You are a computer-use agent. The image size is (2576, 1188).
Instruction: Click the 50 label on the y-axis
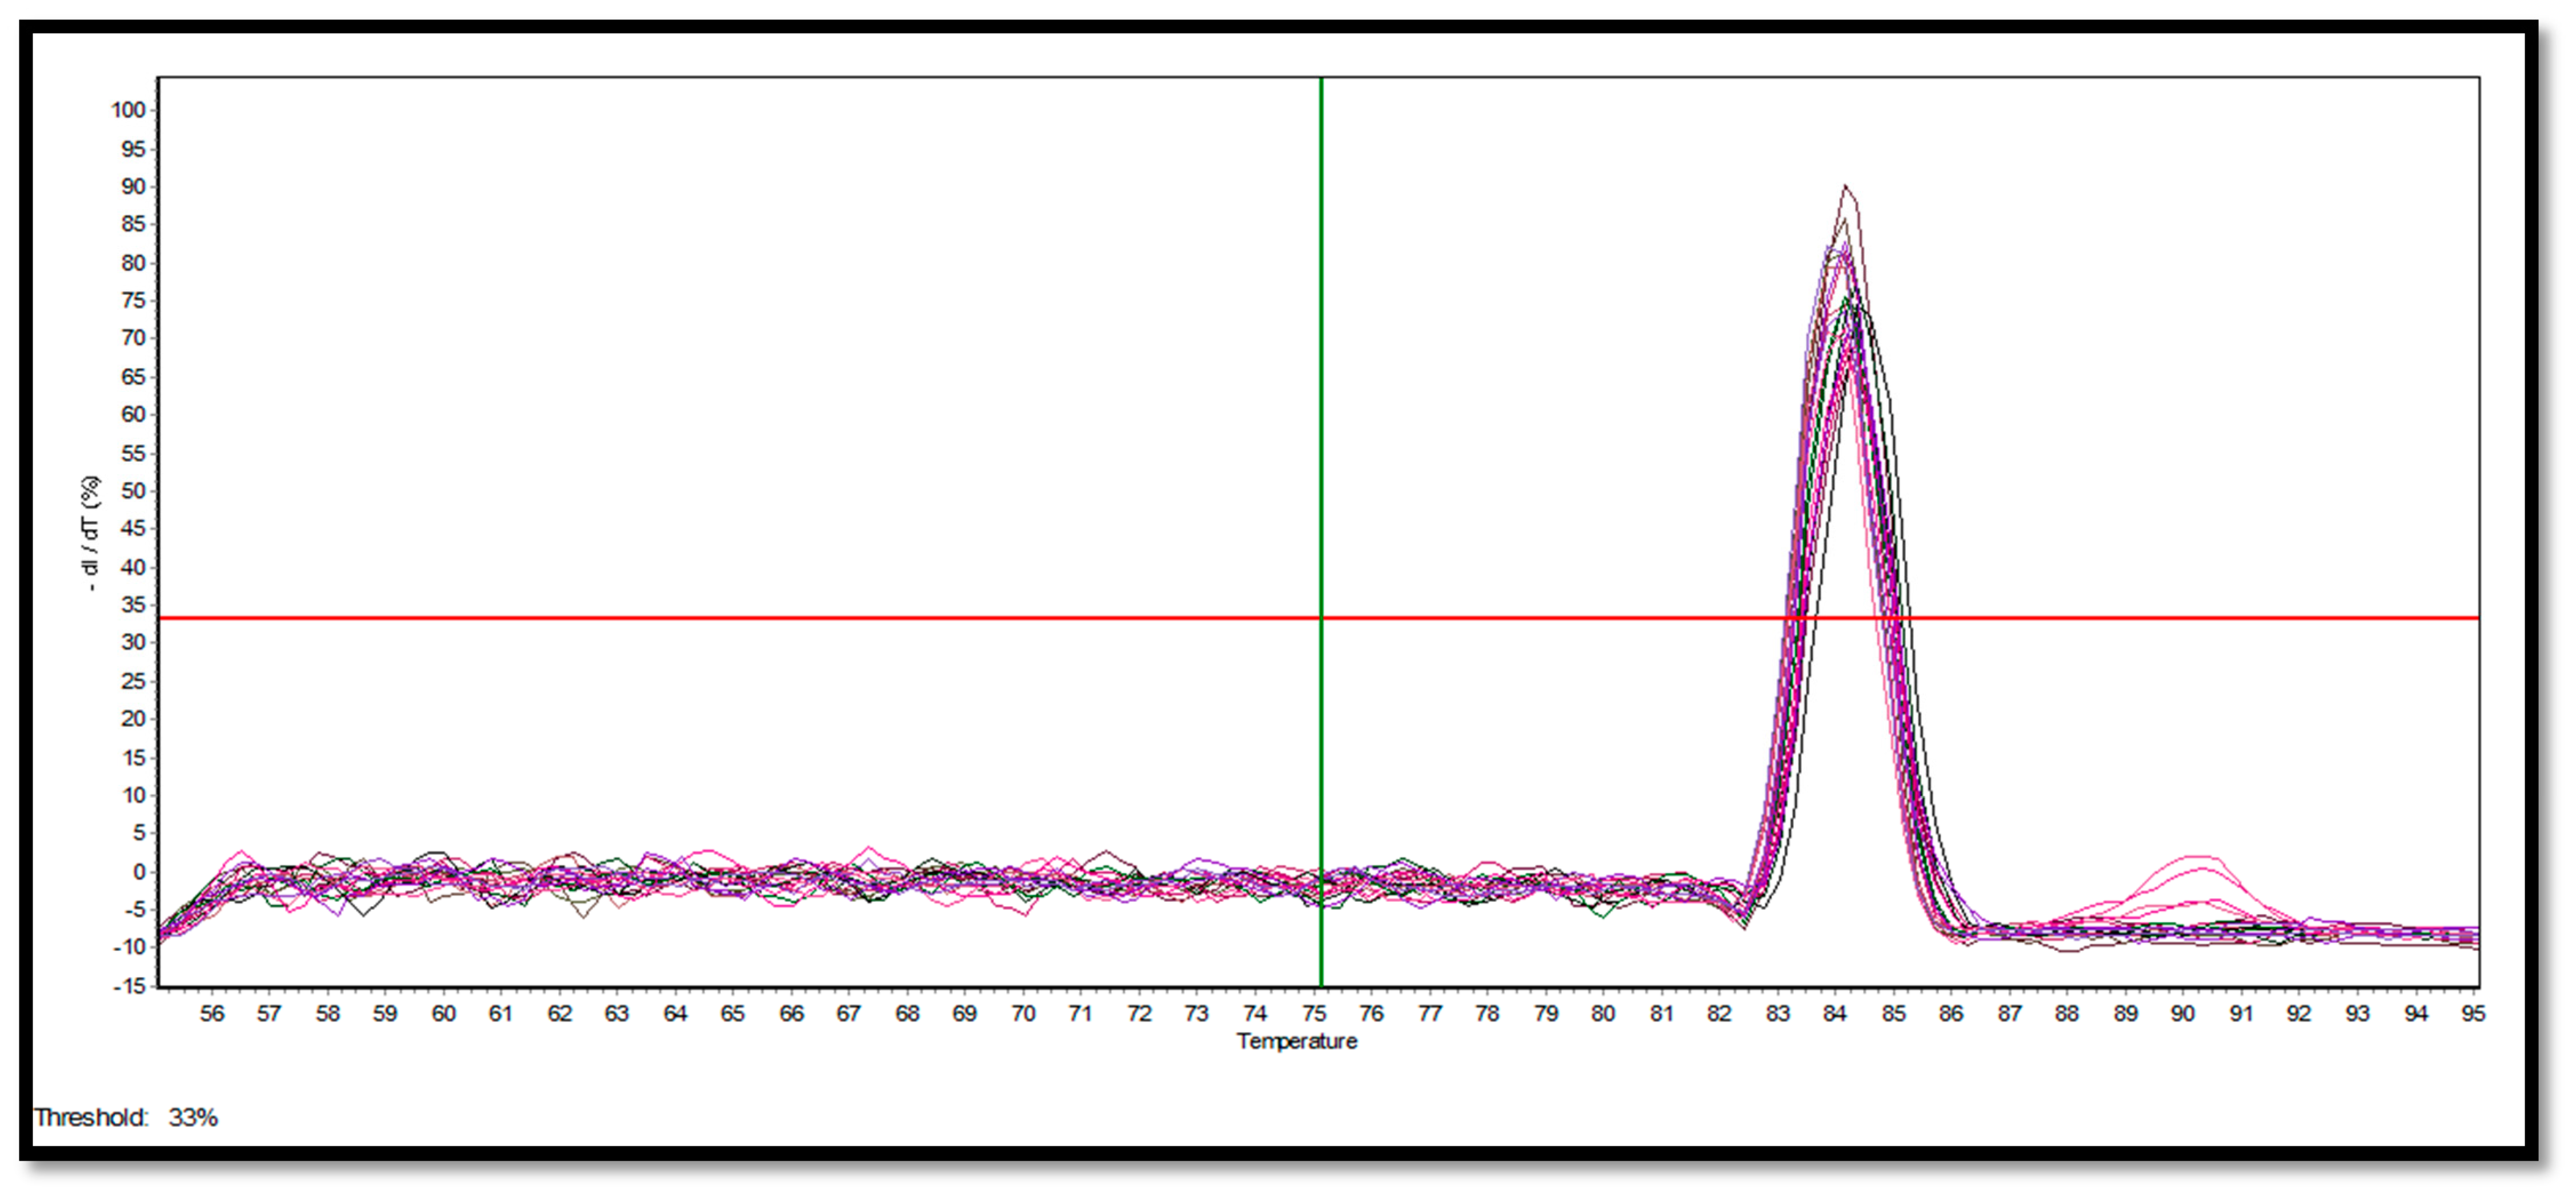click(x=133, y=491)
